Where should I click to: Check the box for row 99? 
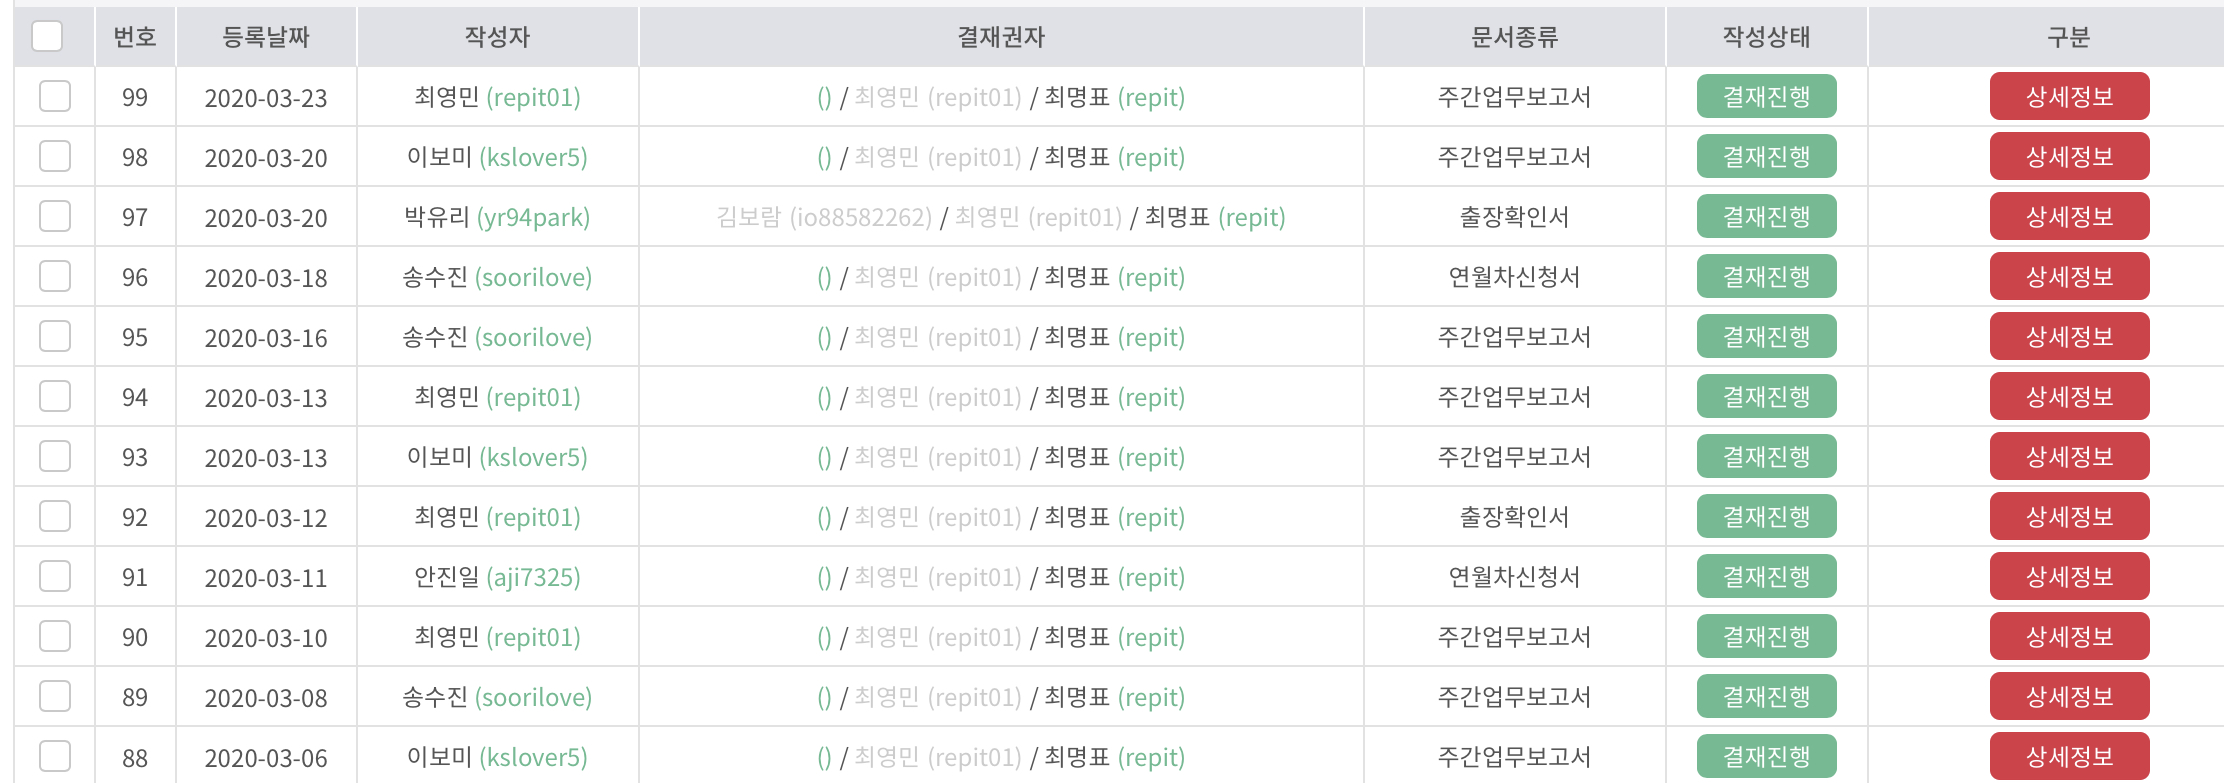(55, 96)
